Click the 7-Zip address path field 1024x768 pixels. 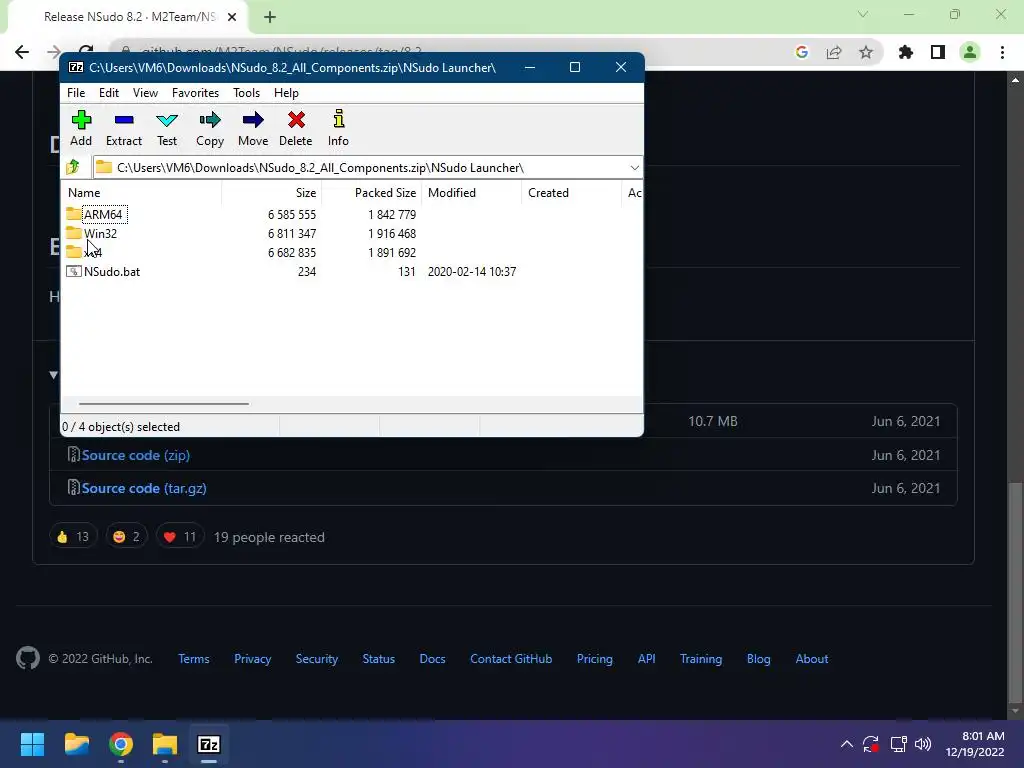368,168
